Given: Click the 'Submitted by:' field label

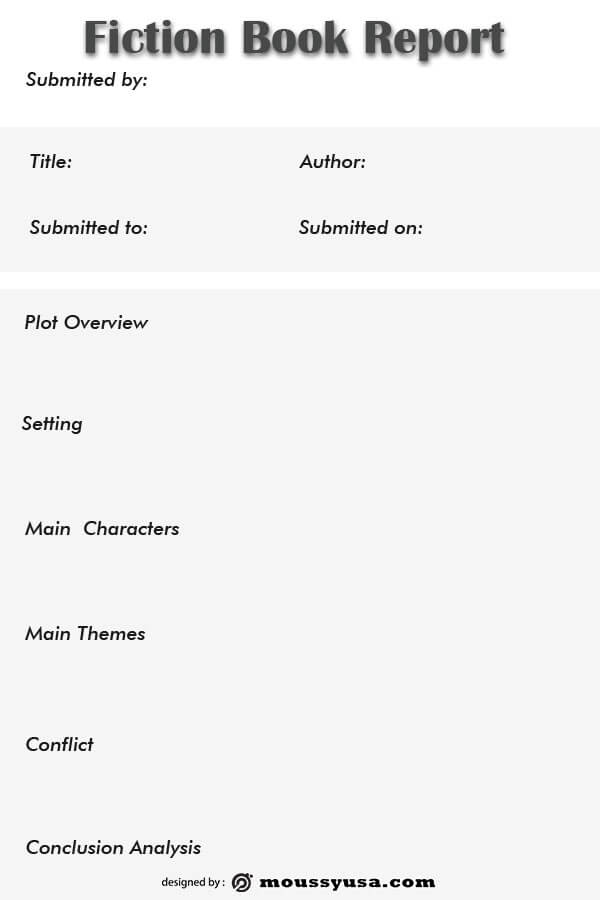Looking at the screenshot, I should 87,80.
